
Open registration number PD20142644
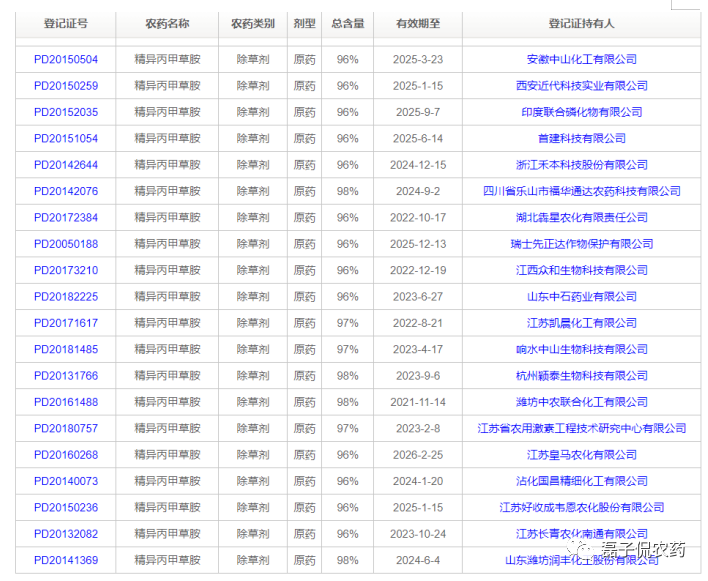tap(66, 165)
